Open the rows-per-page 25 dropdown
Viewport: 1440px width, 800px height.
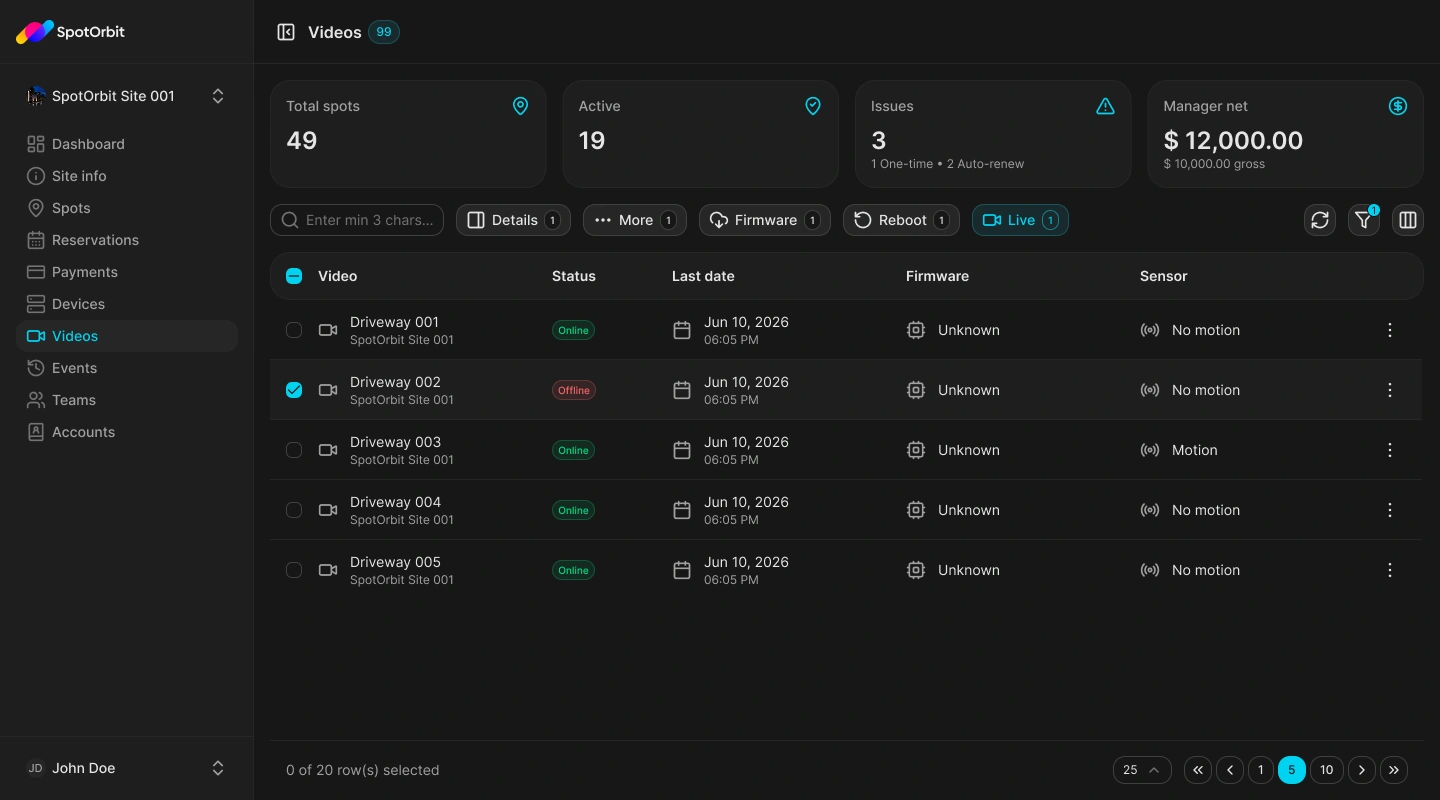1142,770
